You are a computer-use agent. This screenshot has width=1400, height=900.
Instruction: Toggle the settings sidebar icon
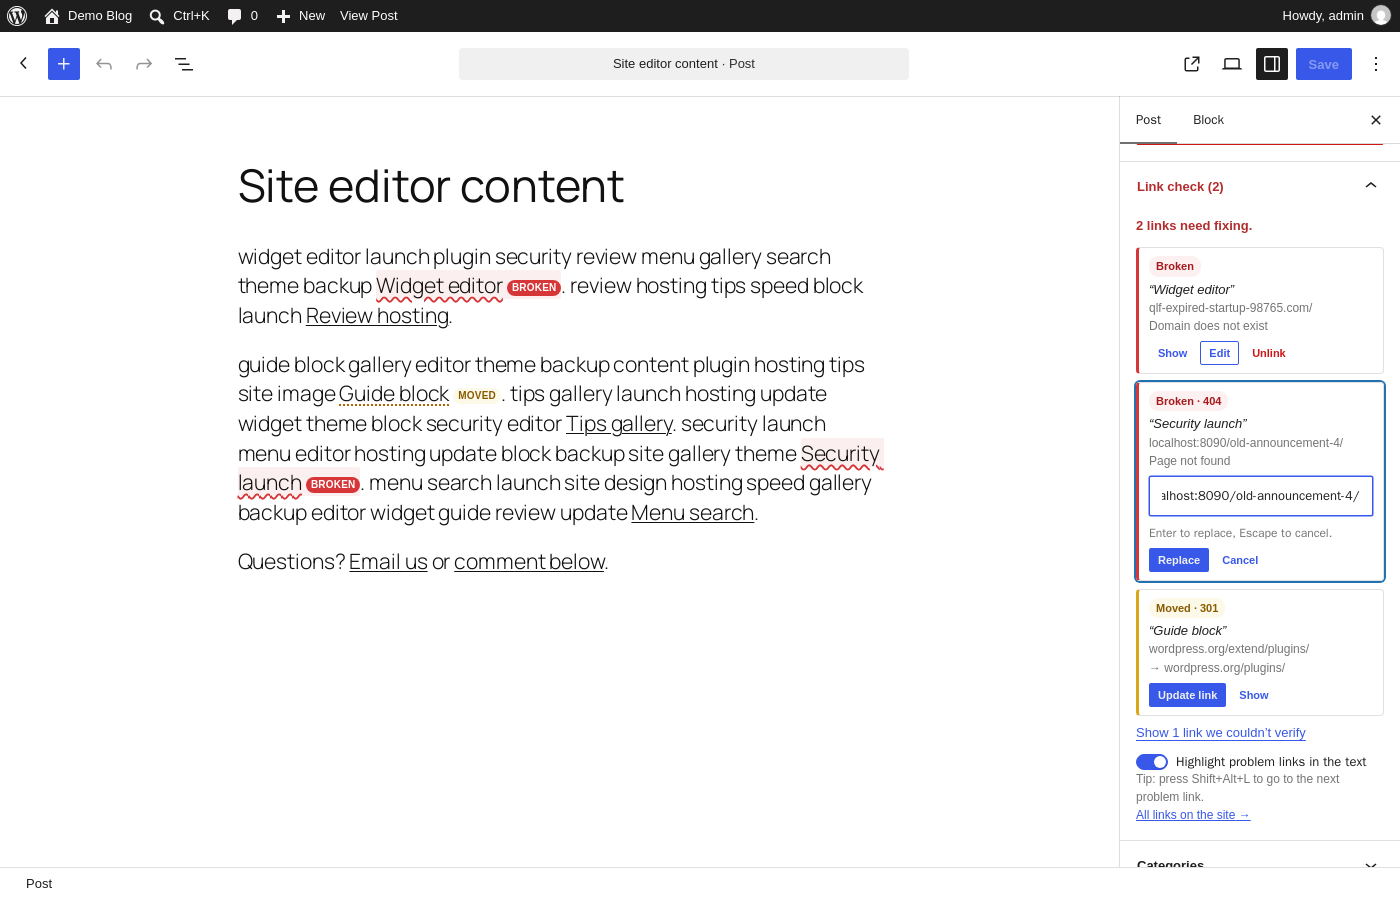1272,64
